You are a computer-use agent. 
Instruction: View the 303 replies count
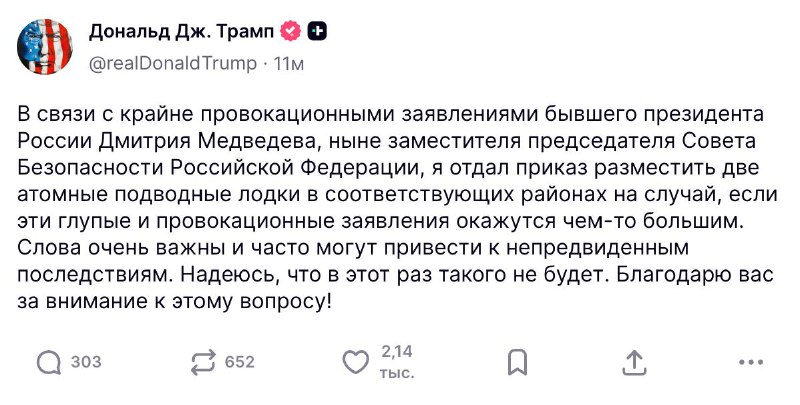coord(86,362)
